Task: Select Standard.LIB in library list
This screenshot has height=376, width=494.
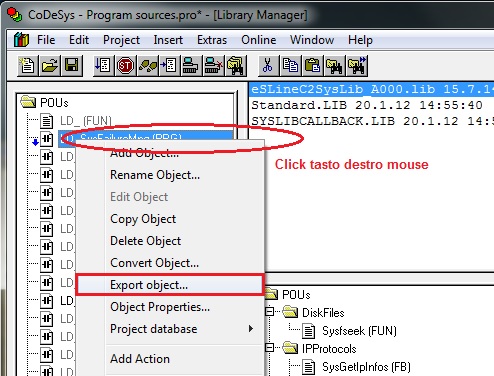Action: [367, 105]
